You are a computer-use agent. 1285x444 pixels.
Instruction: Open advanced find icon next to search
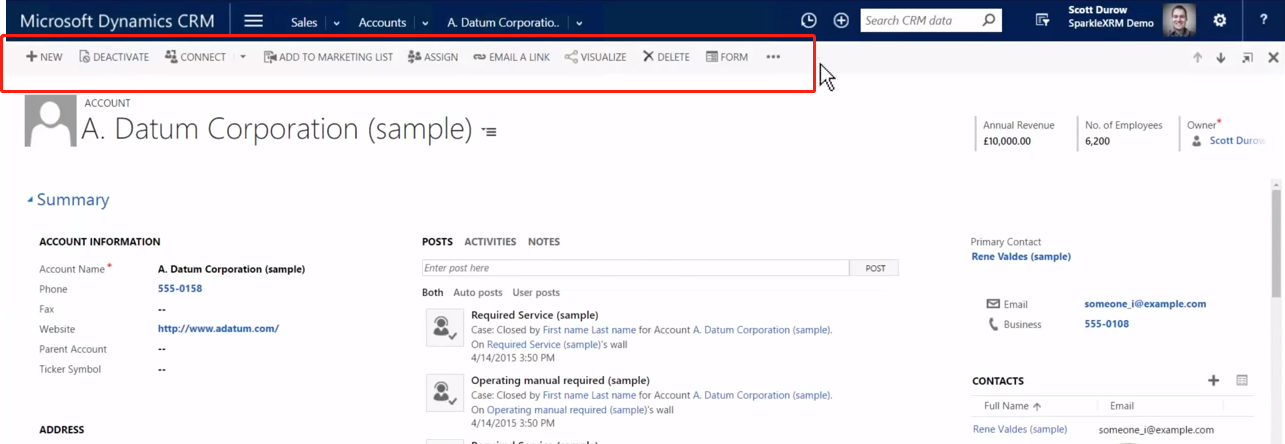(1043, 20)
